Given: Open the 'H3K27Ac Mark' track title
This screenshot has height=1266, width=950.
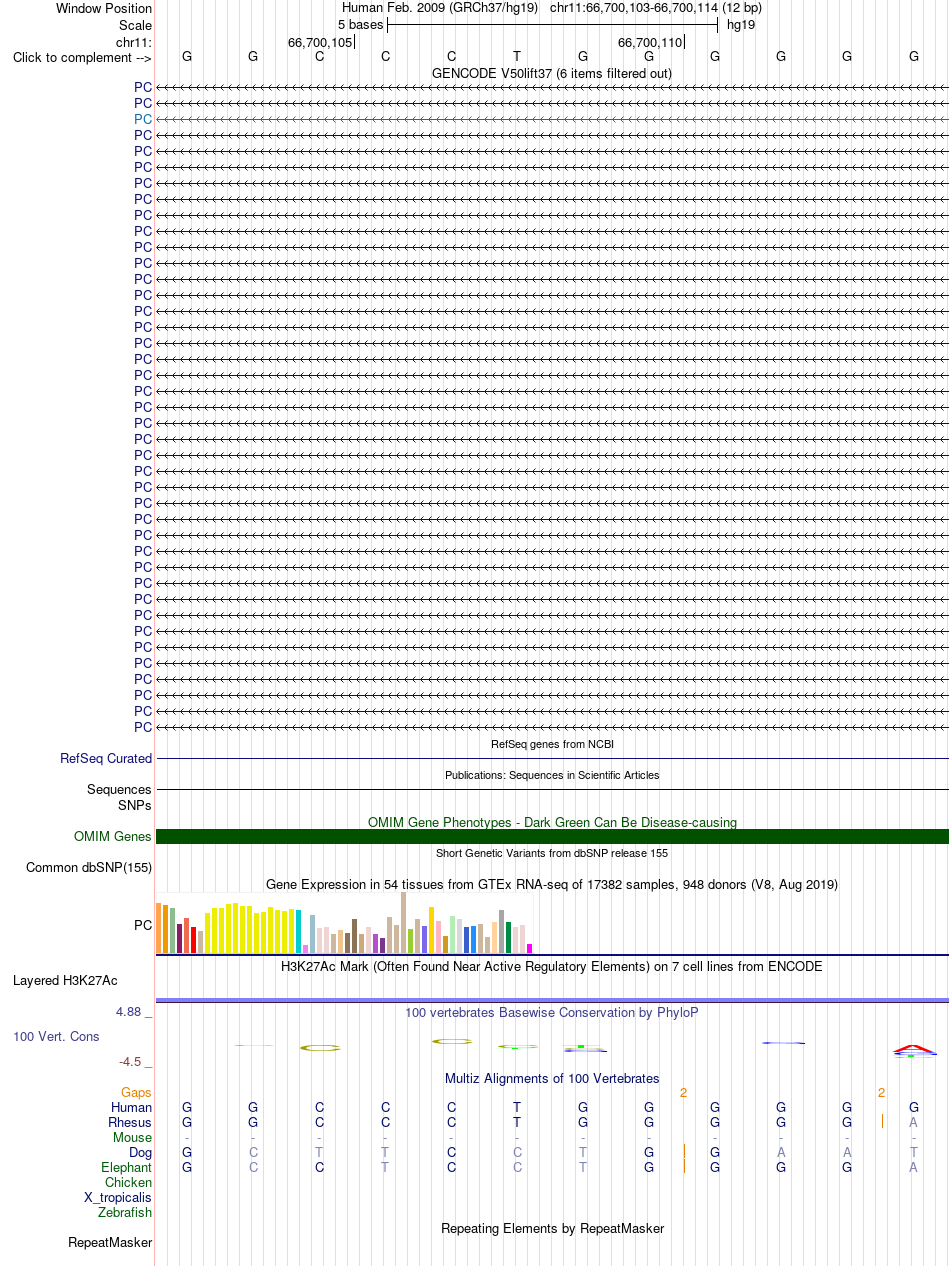Looking at the screenshot, I should 552,967.
